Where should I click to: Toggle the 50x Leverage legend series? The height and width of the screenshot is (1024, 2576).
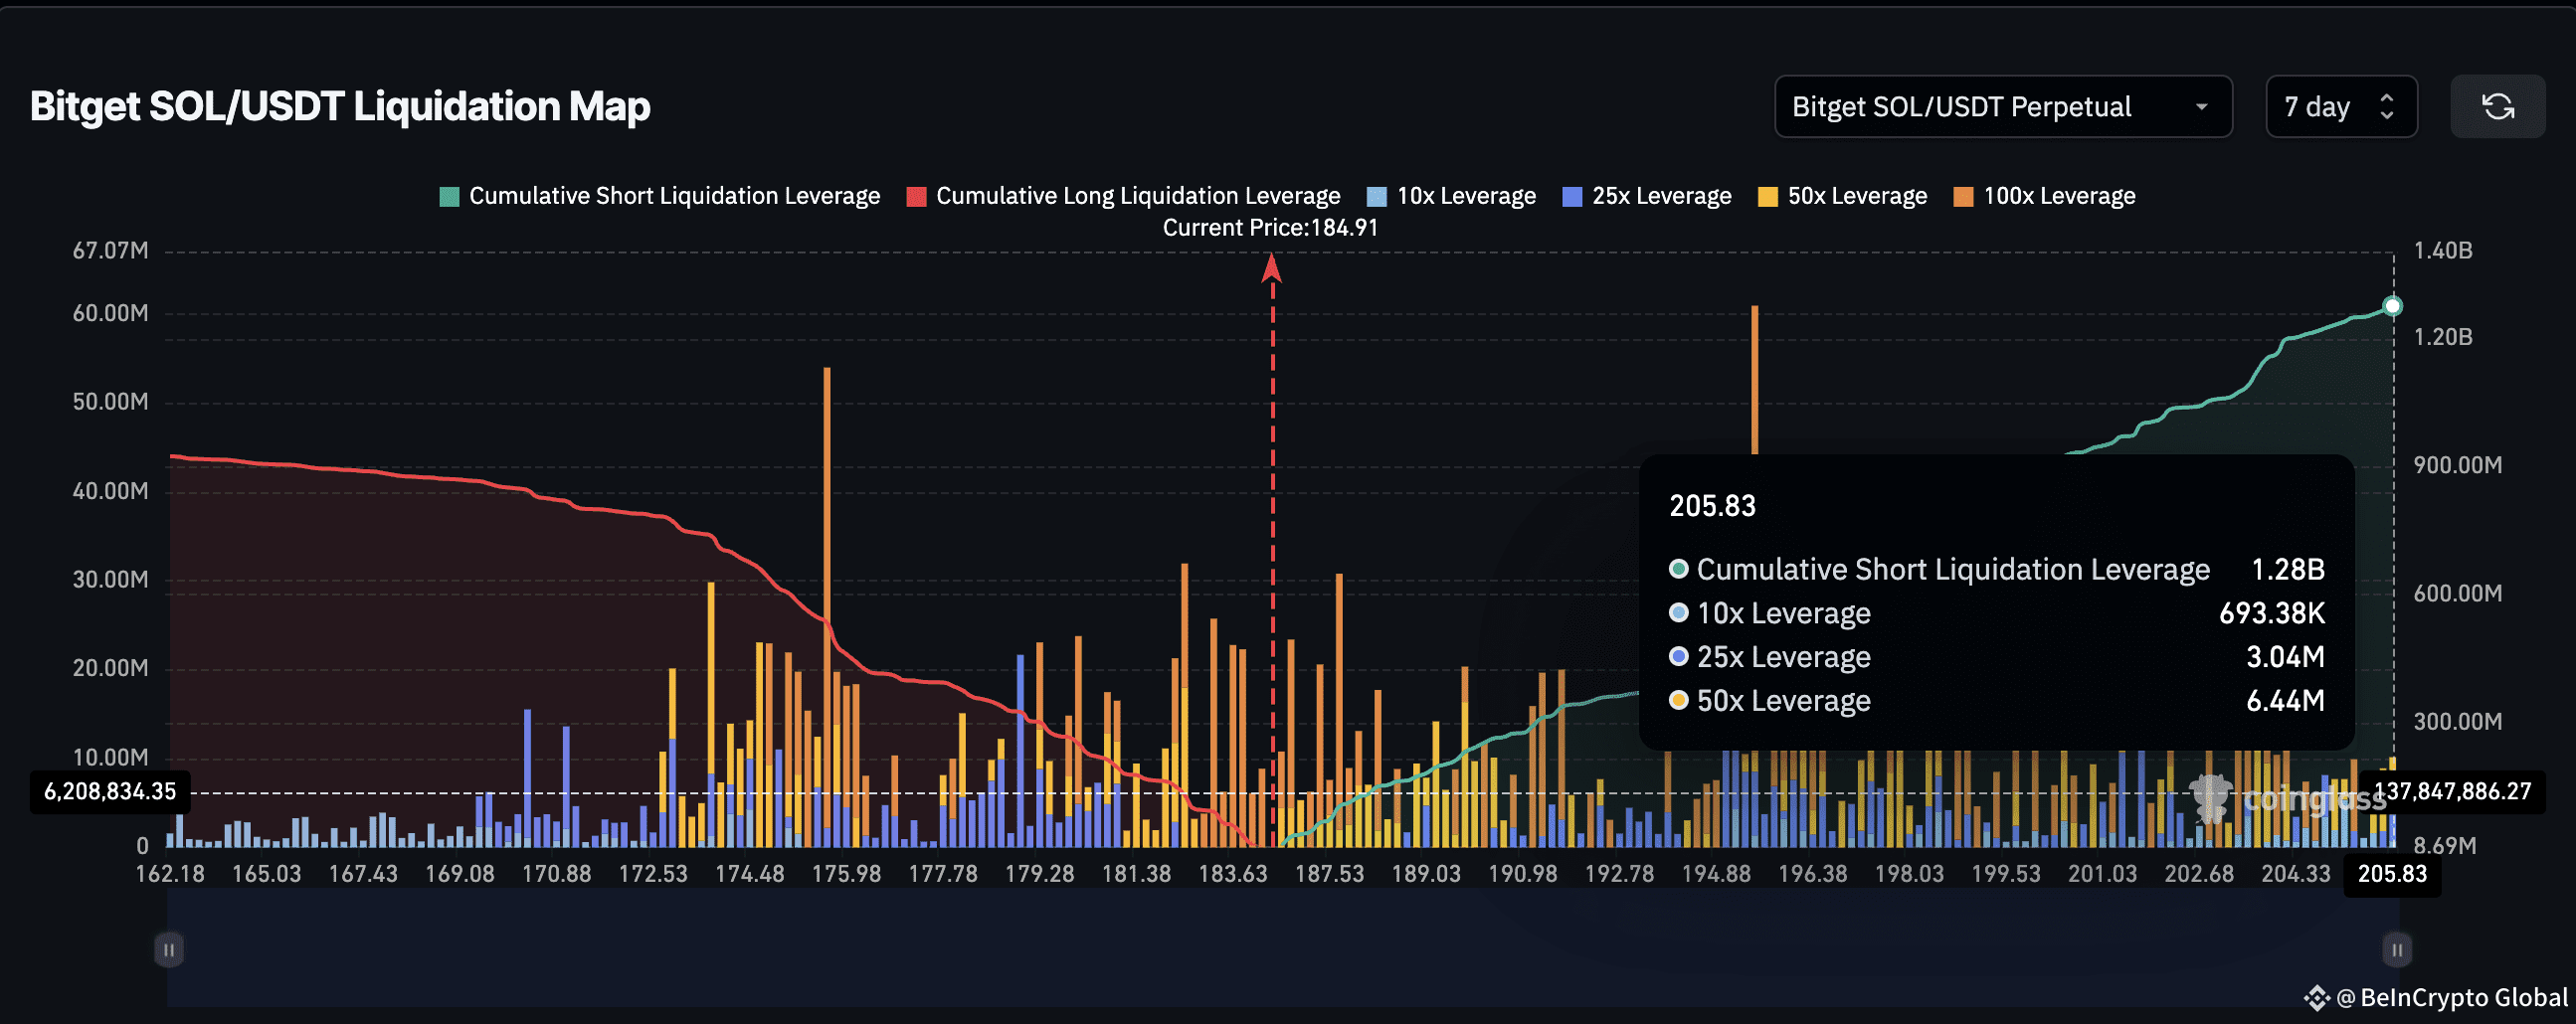[x=1842, y=196]
